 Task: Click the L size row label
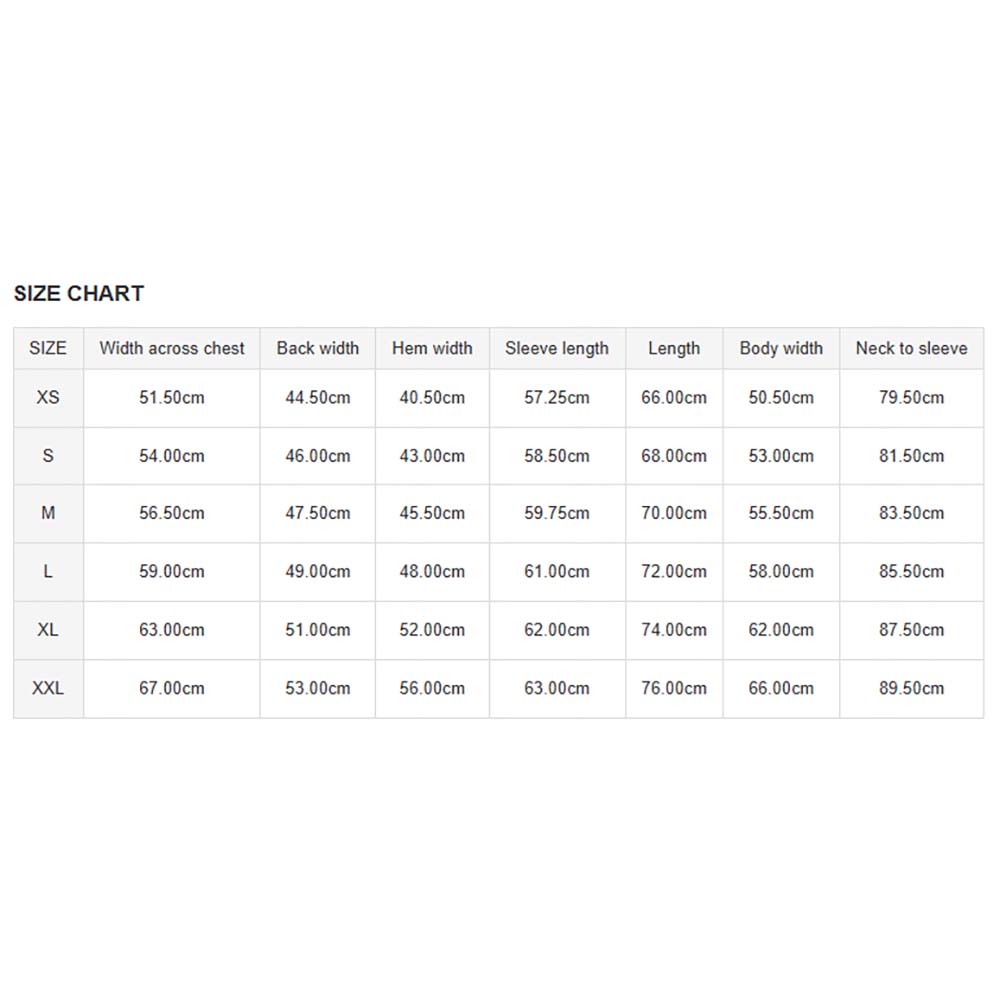(48, 571)
